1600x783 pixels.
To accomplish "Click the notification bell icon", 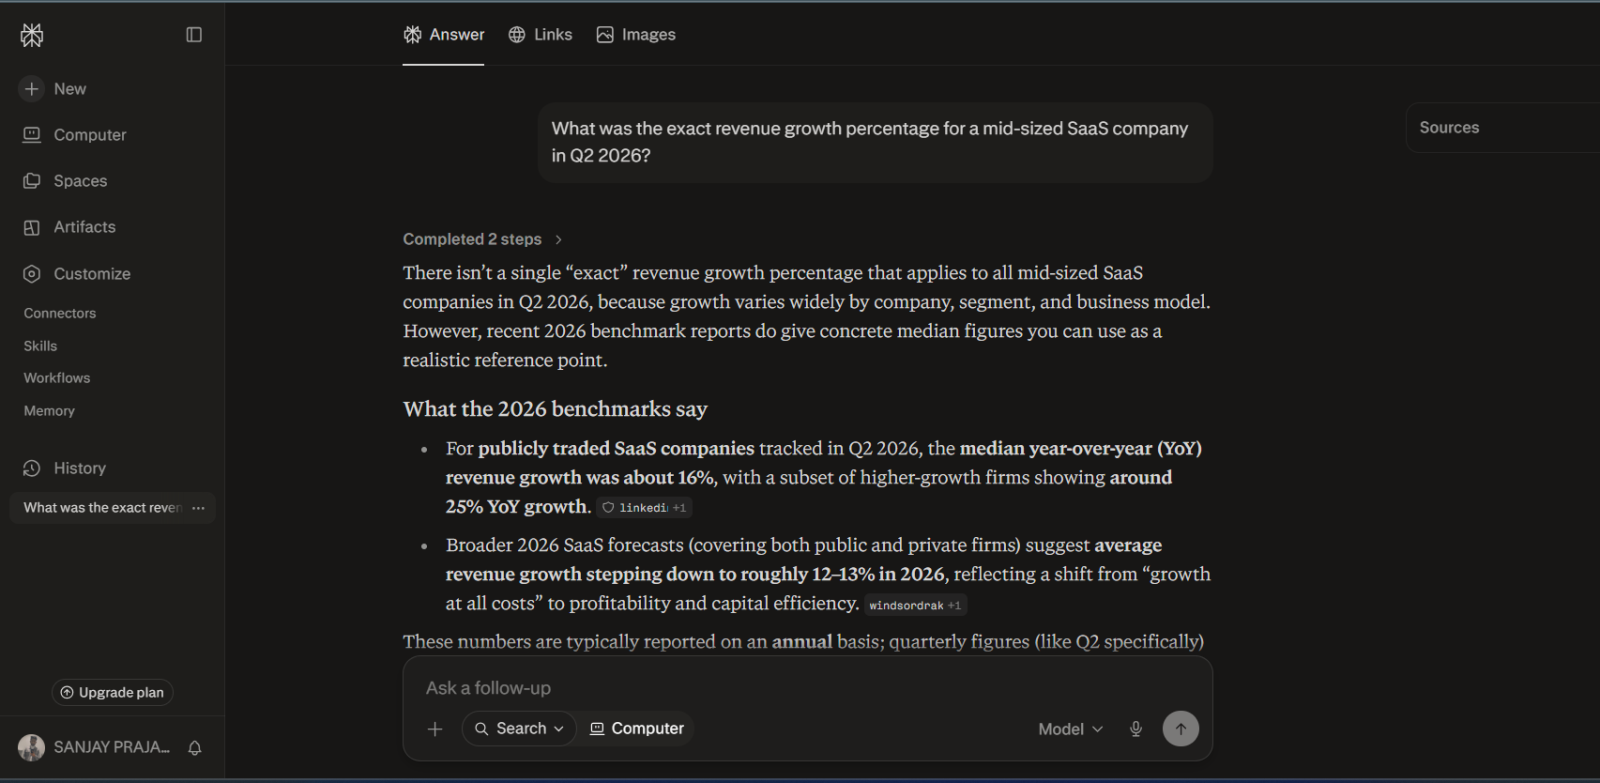I will coord(195,748).
